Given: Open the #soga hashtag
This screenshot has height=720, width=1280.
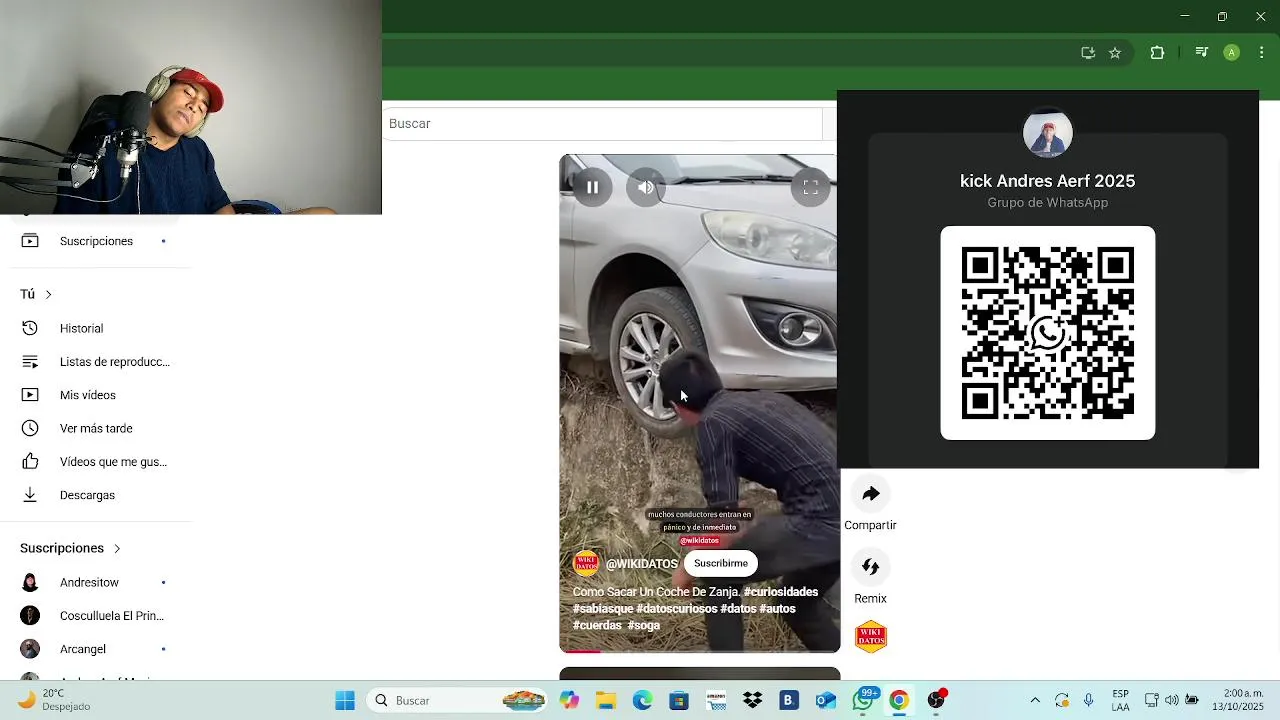Looking at the screenshot, I should coord(644,626).
